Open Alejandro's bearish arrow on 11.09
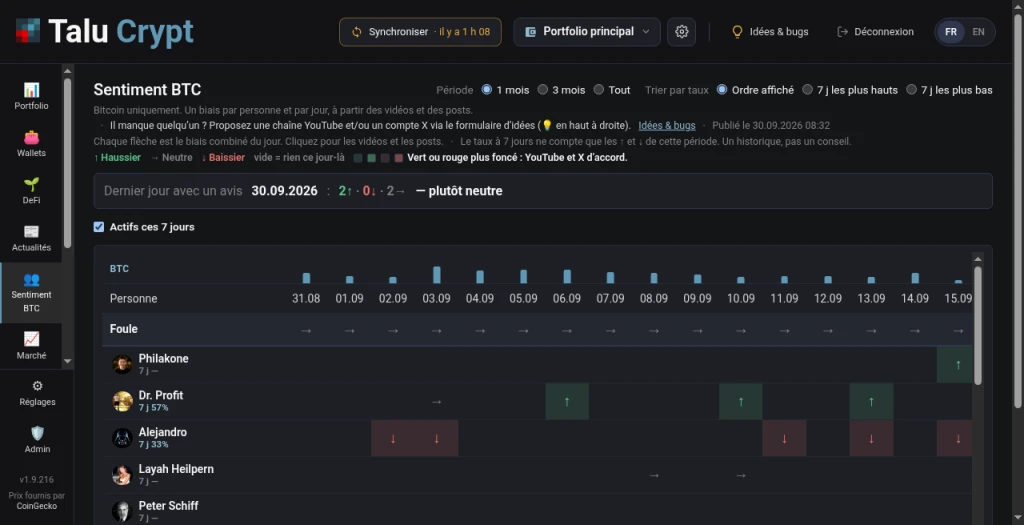 tap(784, 438)
